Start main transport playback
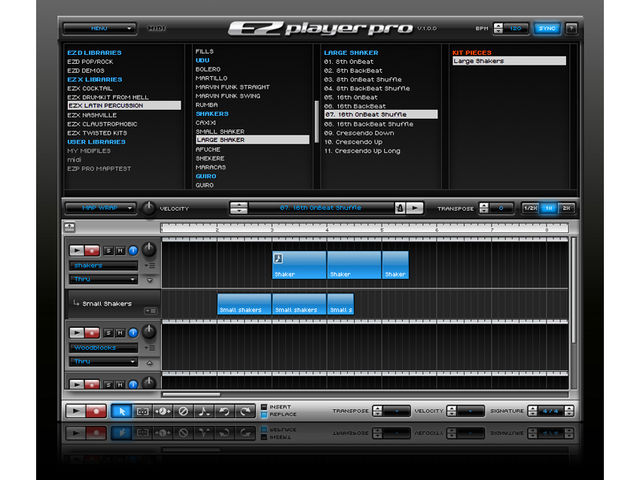Viewport: 640px width, 480px height. click(76, 411)
